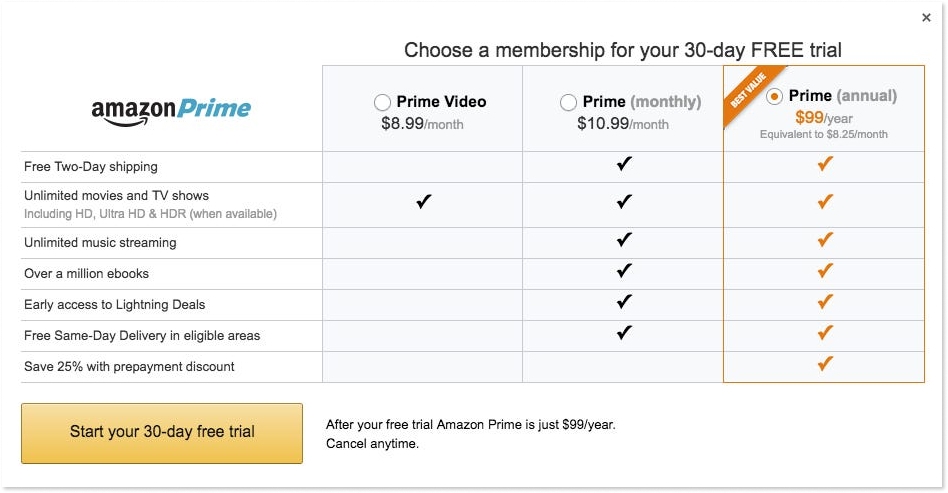Close the membership dialog with the X
948x493 pixels.
point(926,18)
